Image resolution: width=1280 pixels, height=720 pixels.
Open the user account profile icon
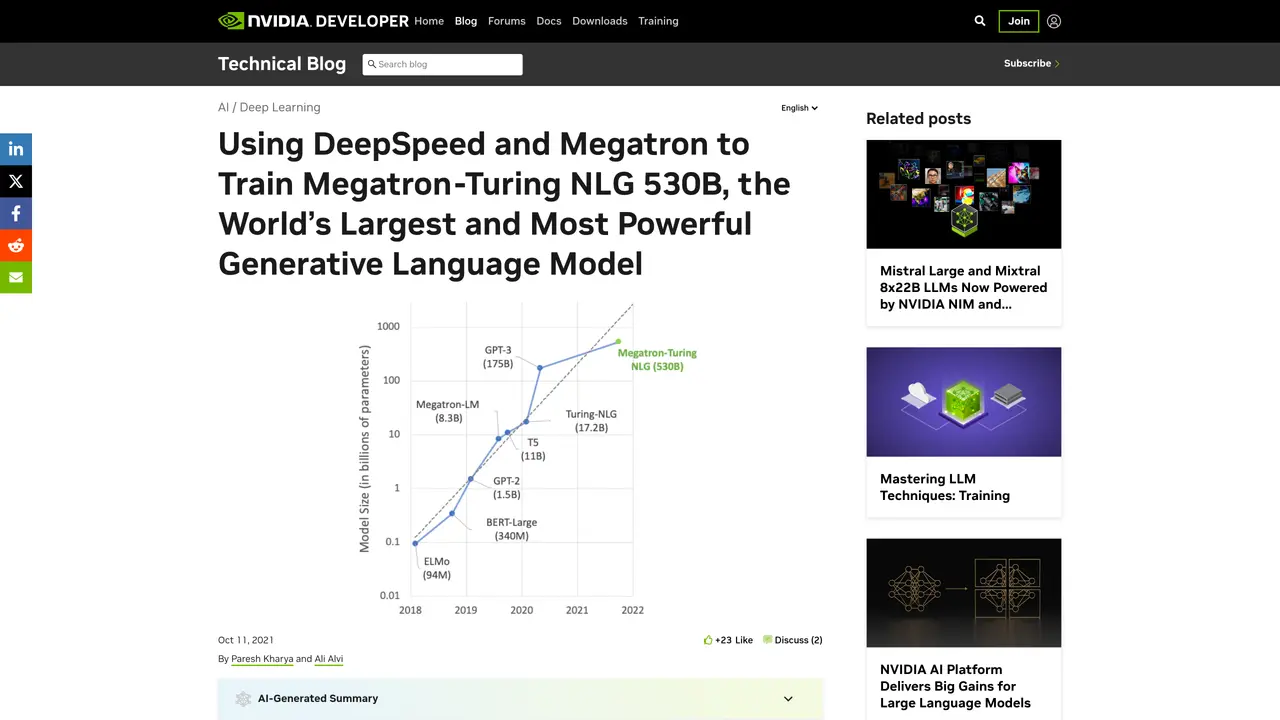pos(1054,21)
